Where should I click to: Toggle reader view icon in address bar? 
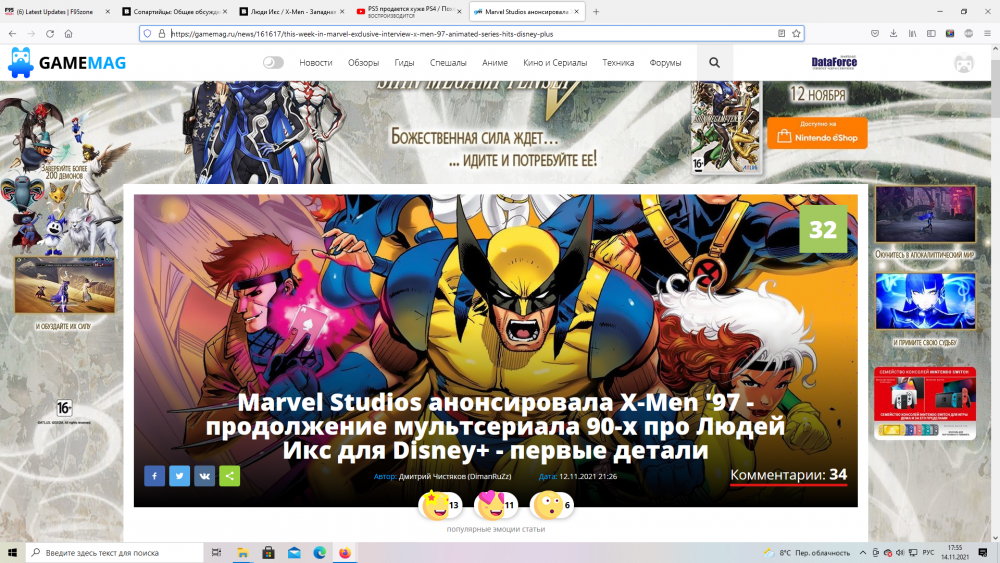click(x=781, y=34)
